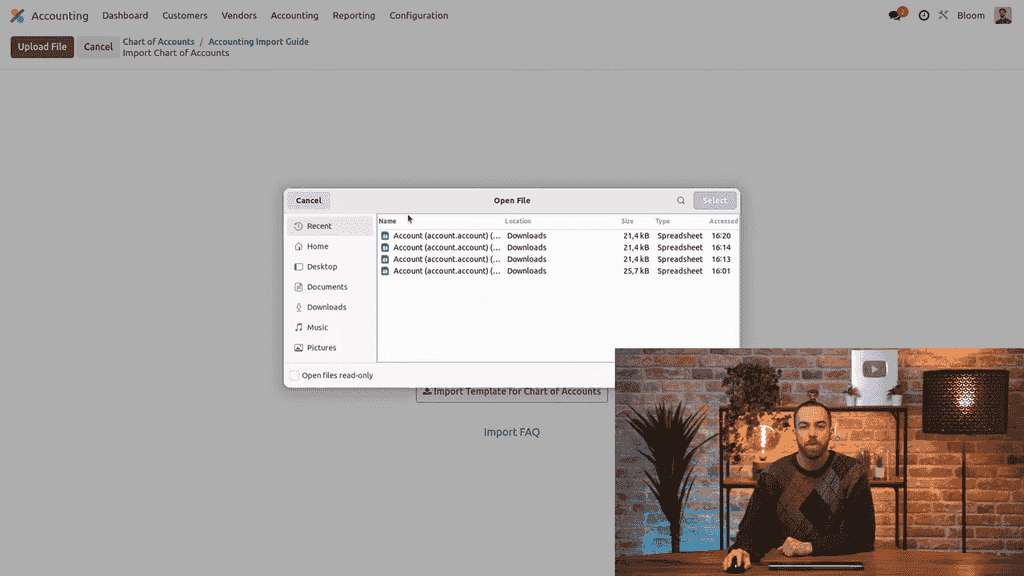Click the Upload File button

pyautogui.click(x=42, y=47)
